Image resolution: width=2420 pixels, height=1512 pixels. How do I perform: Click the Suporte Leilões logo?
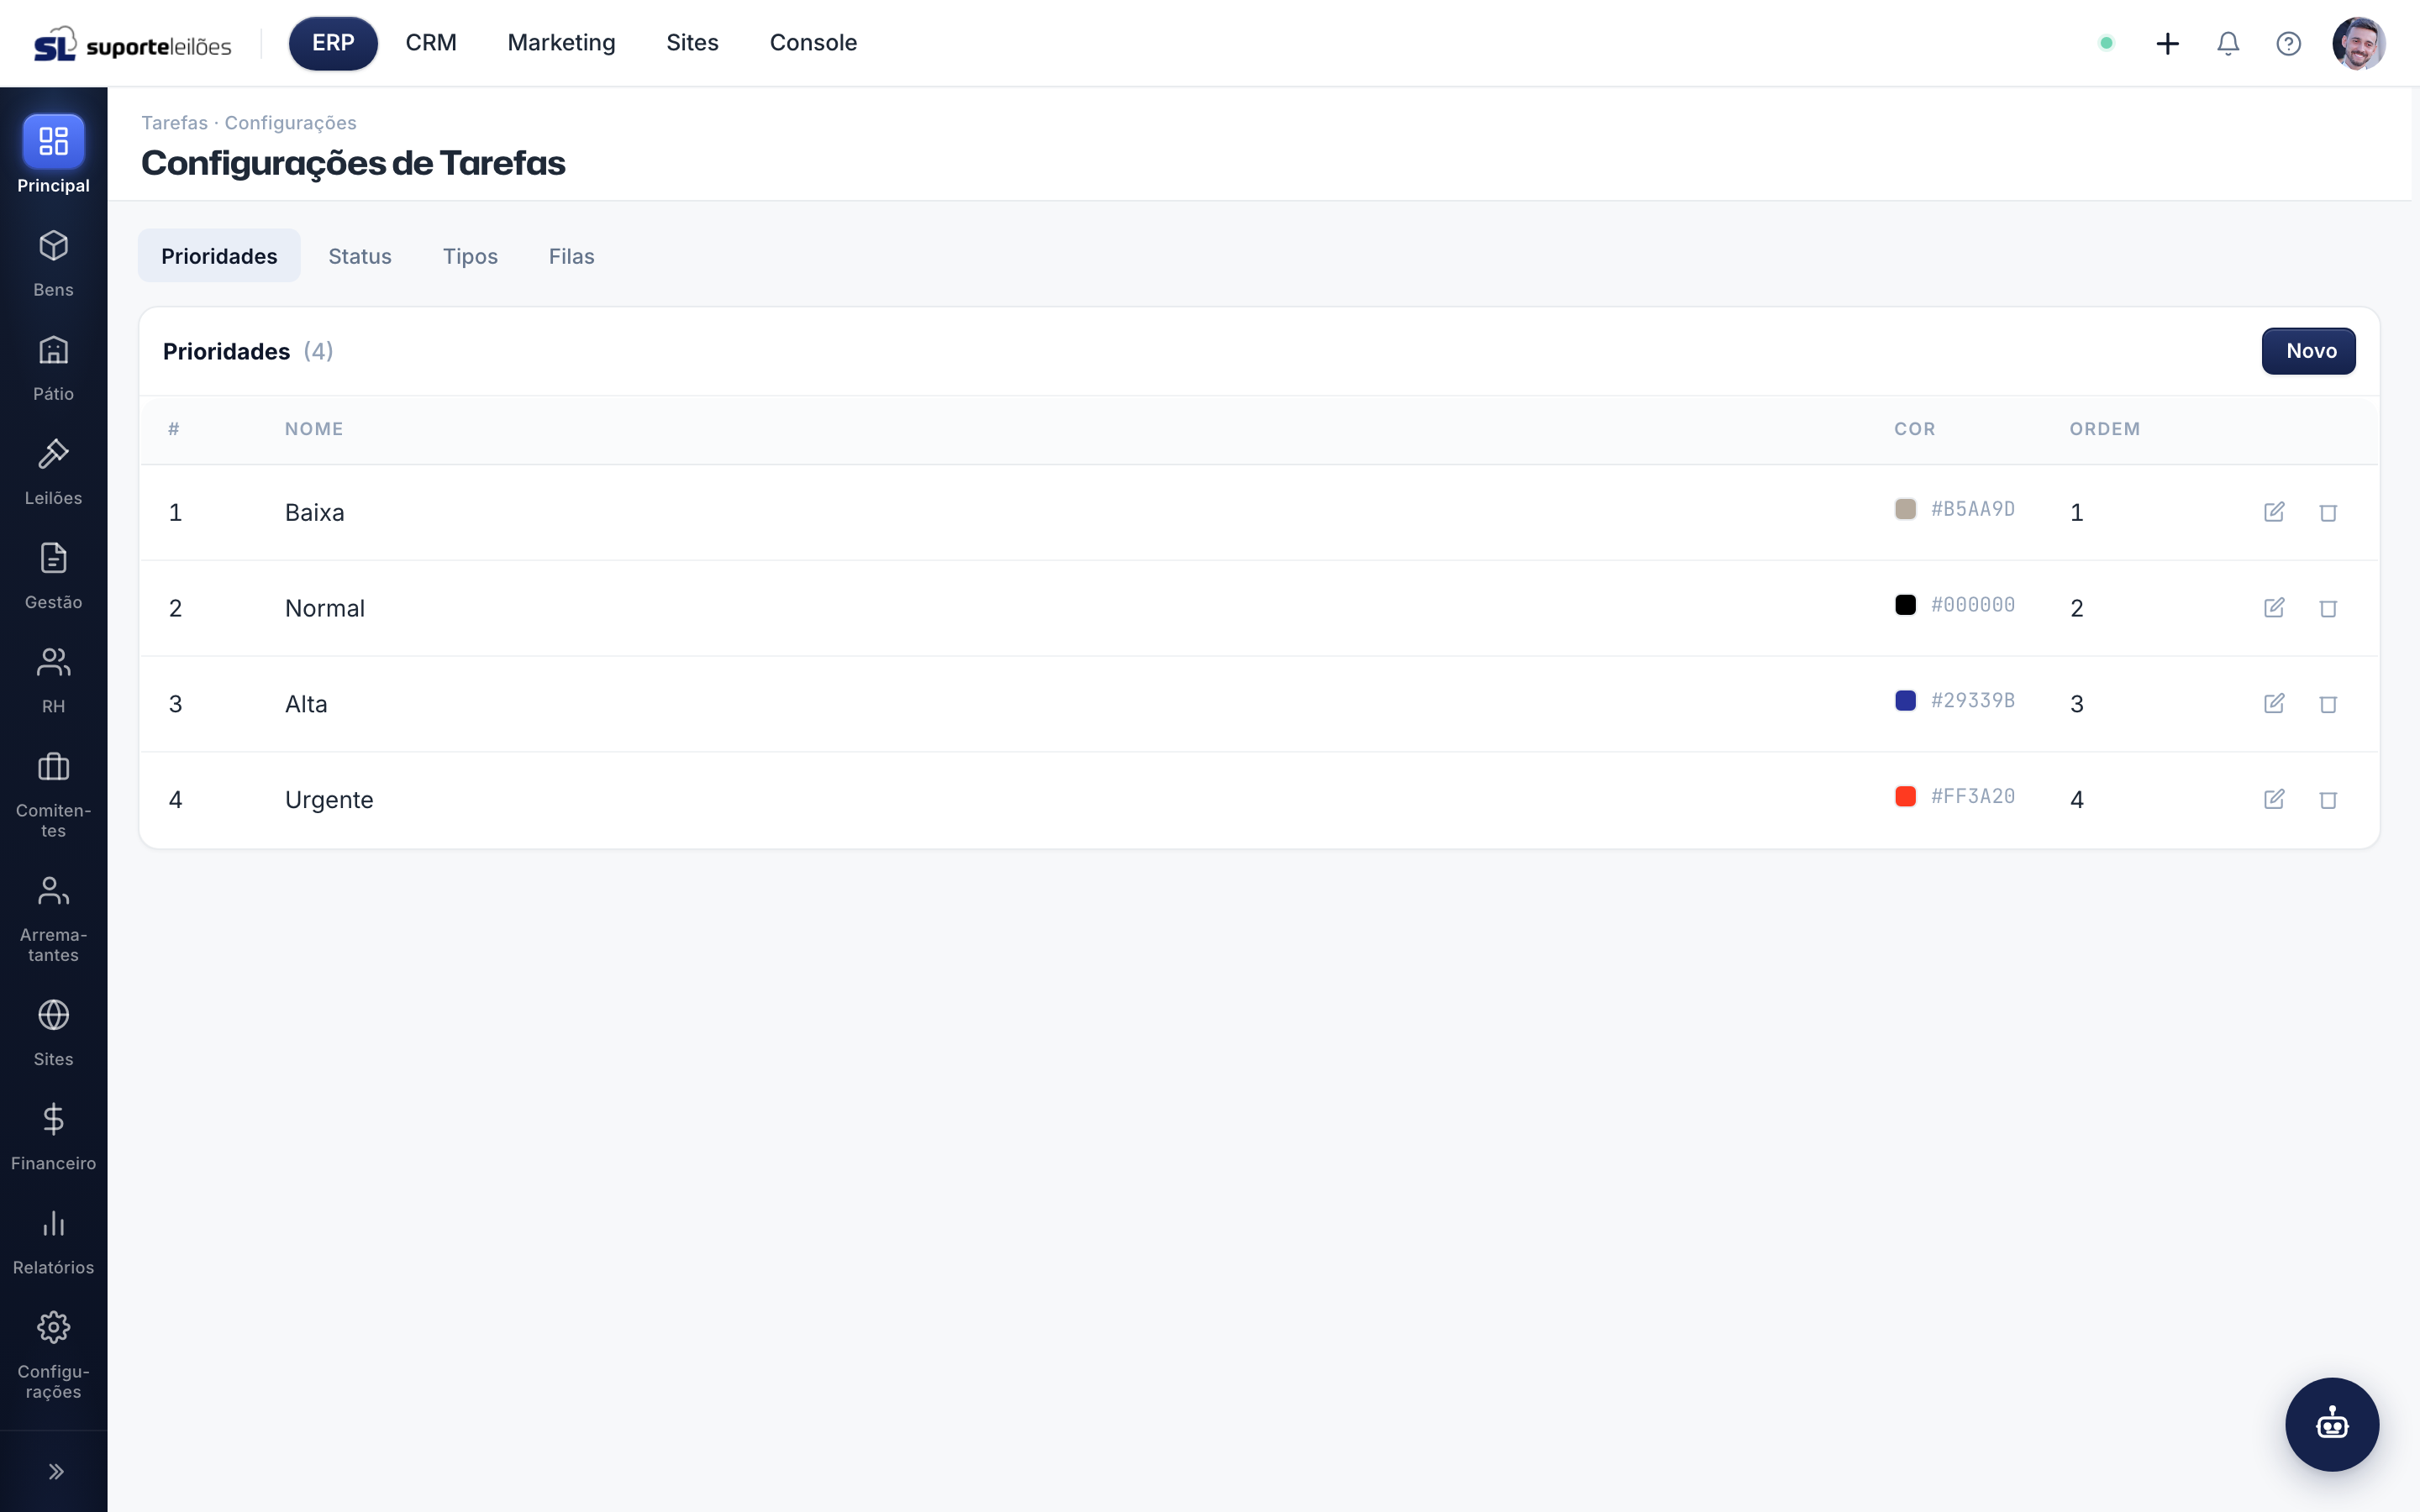tap(132, 44)
